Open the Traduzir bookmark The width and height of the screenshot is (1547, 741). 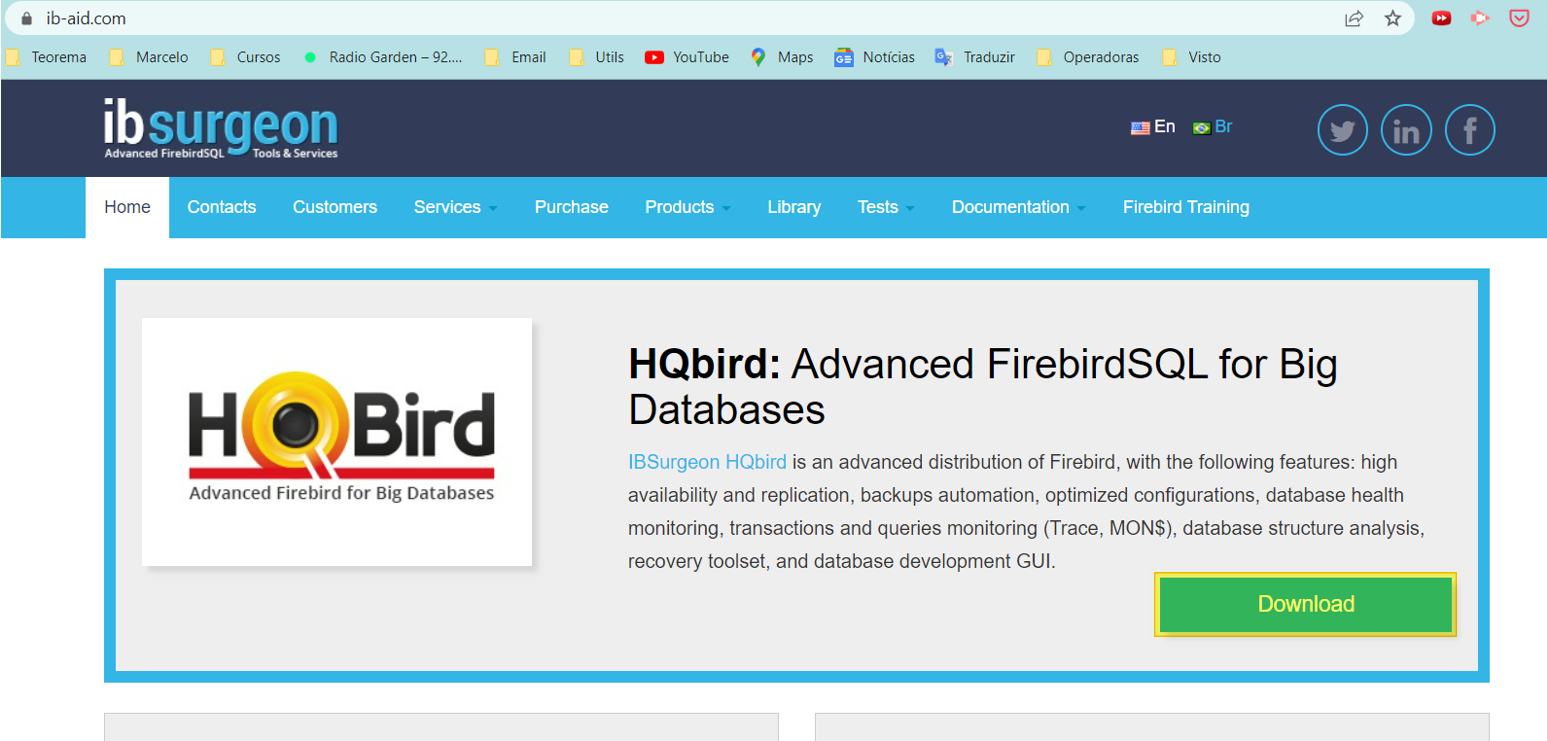[975, 57]
